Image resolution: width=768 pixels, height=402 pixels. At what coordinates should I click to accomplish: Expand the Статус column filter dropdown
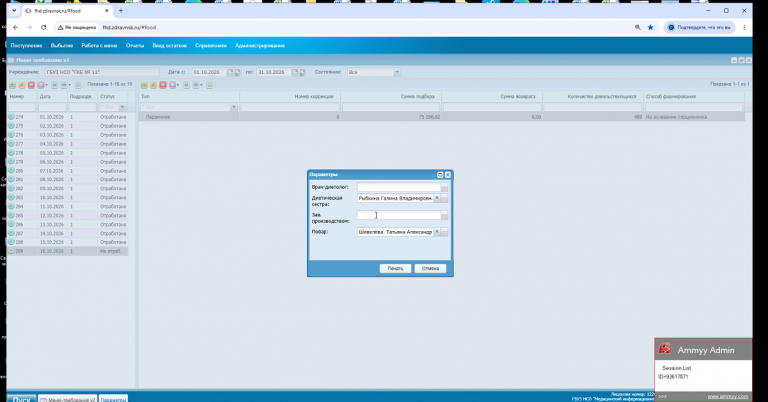(122, 107)
